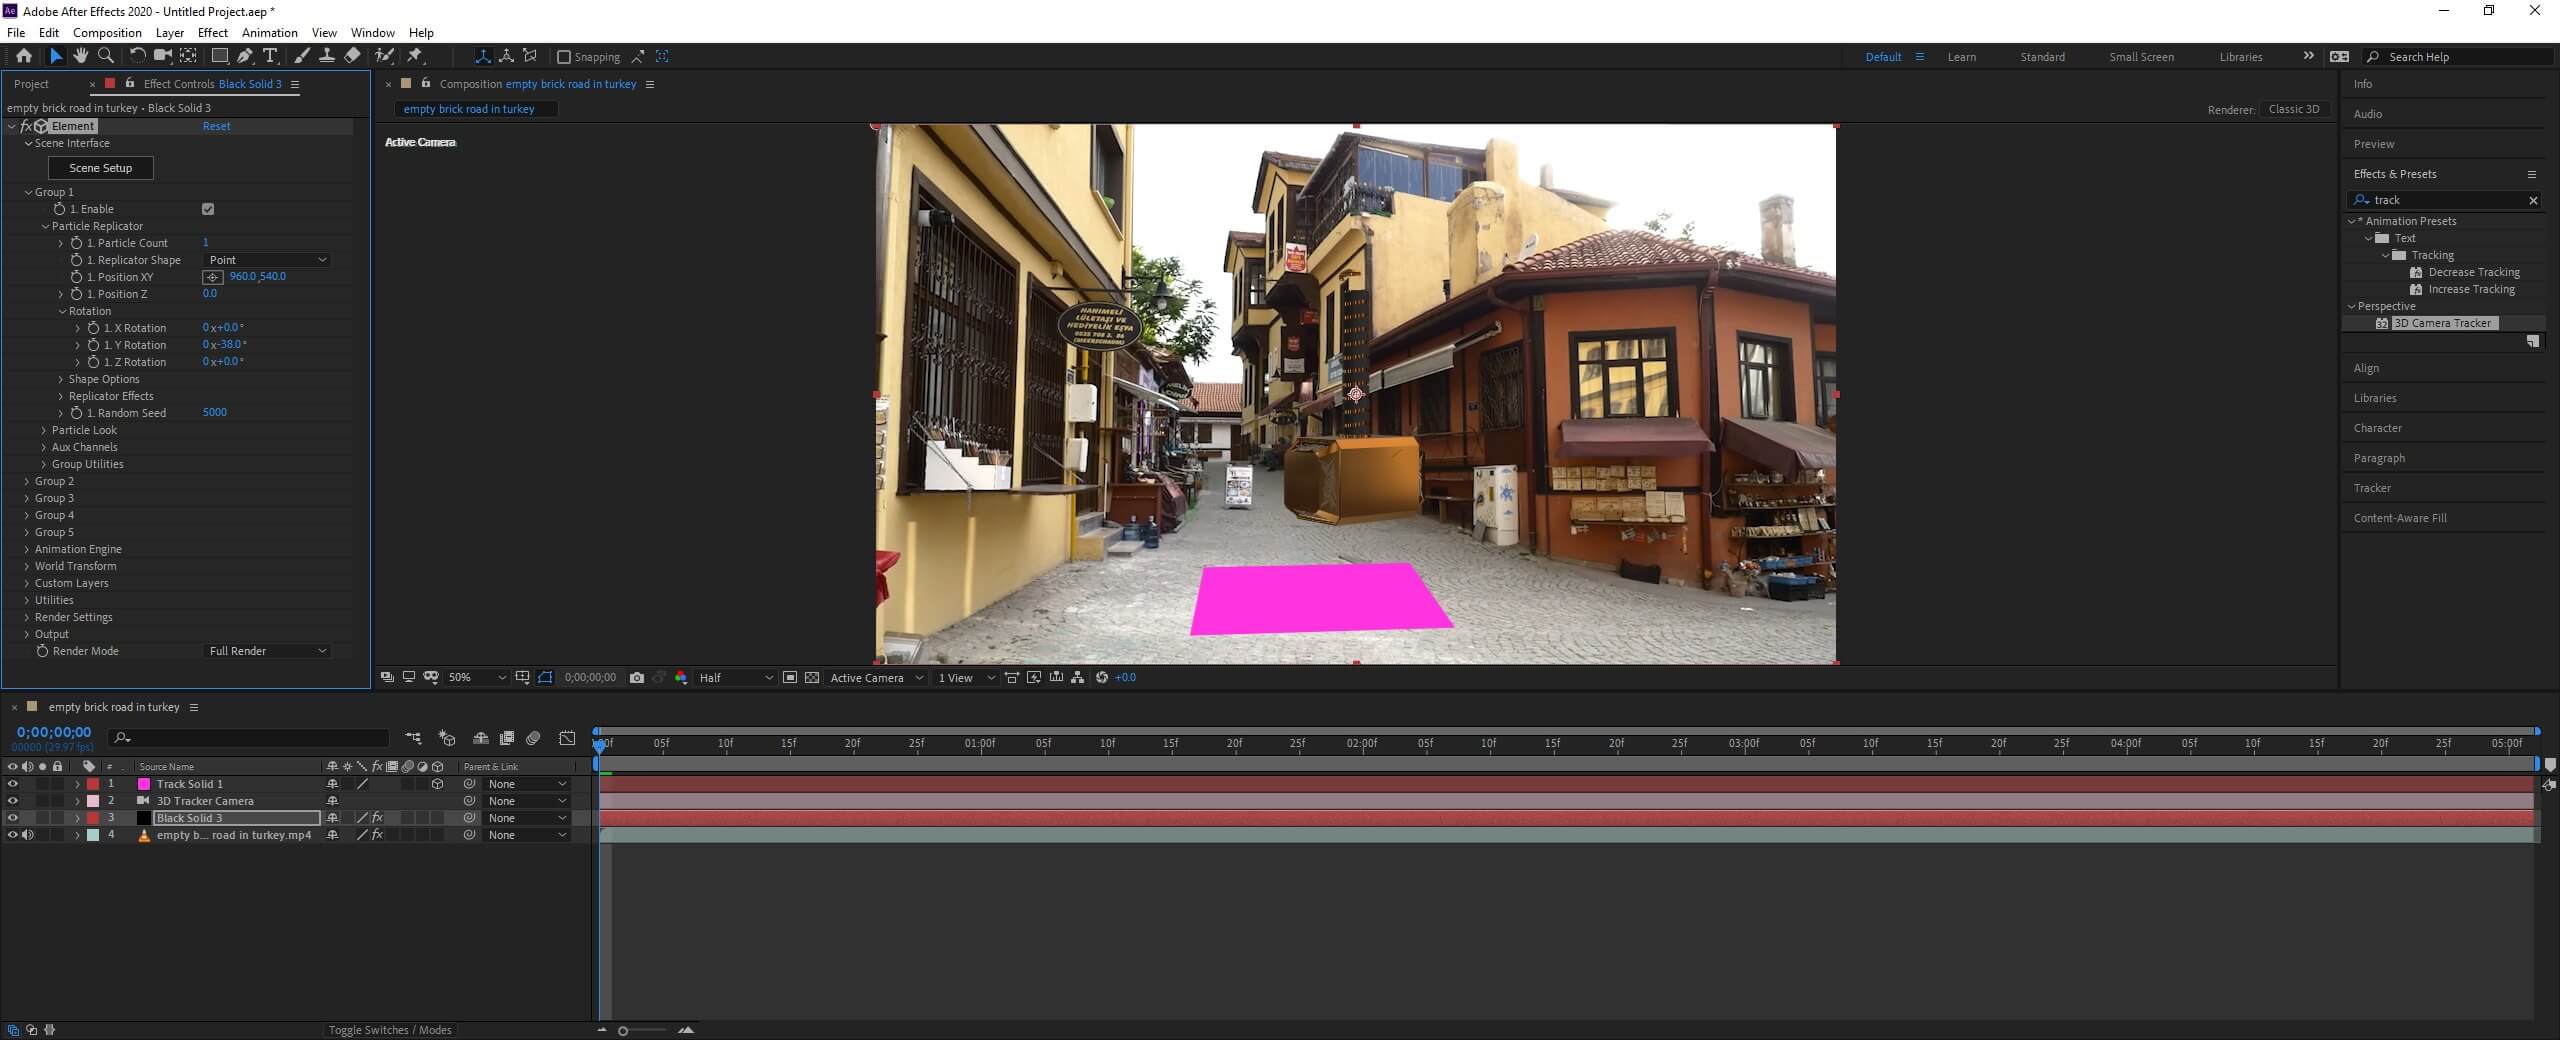Viewport: 2560px width, 1040px height.
Task: Click the Scene Setup button
Action: tap(101, 168)
